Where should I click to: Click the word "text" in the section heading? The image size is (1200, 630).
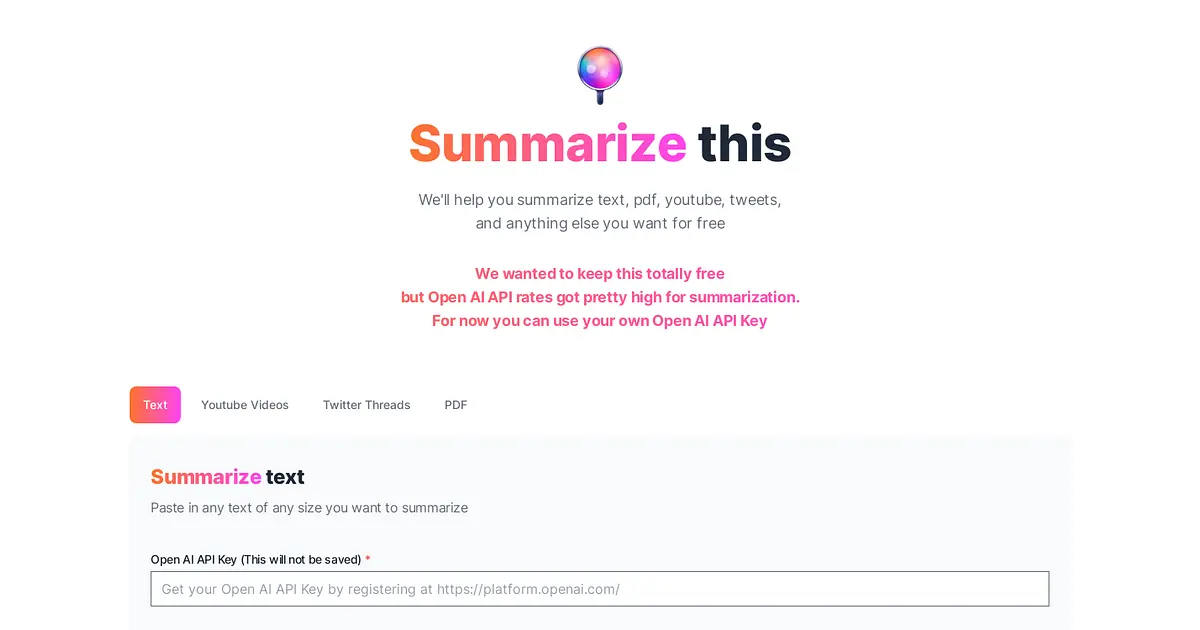[285, 477]
